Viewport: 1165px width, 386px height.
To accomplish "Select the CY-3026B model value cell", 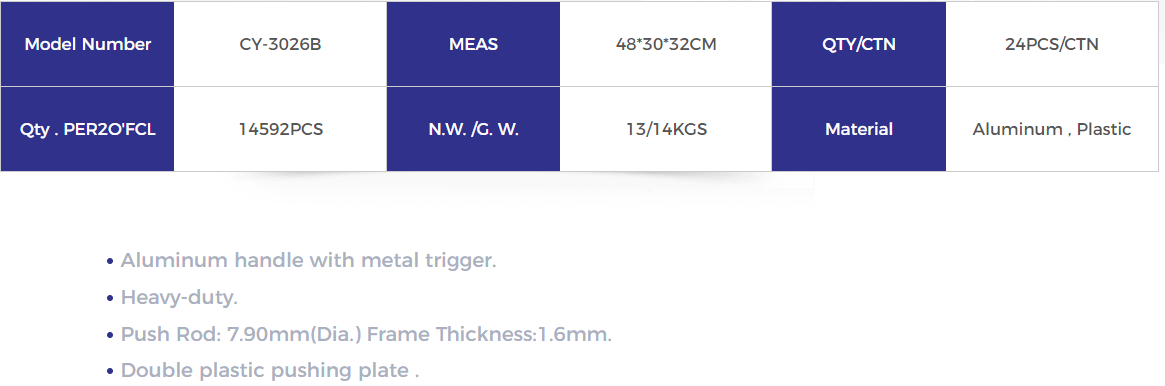I will (280, 44).
